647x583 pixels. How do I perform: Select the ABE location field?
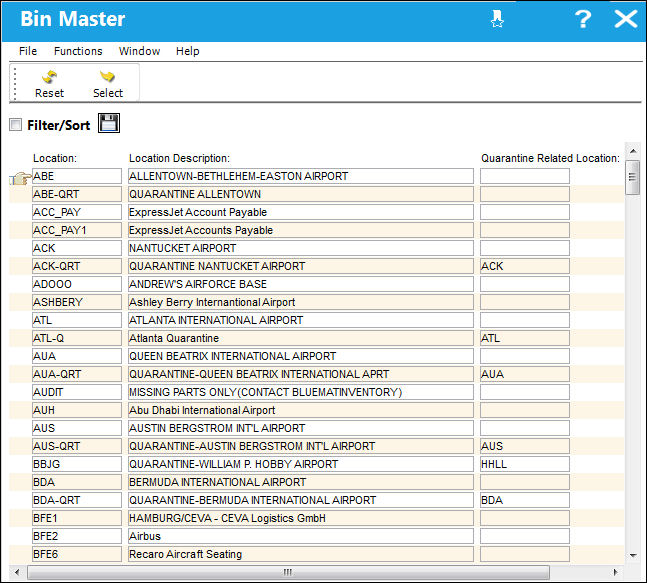point(77,176)
